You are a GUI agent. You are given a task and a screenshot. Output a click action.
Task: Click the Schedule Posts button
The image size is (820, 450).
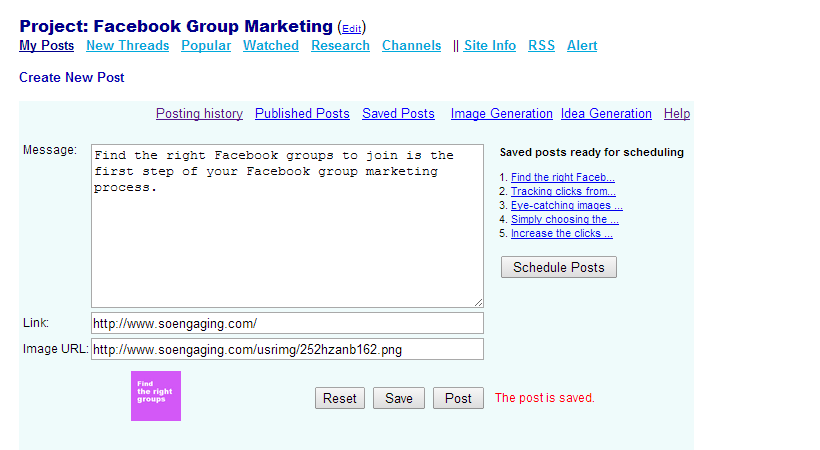point(559,267)
